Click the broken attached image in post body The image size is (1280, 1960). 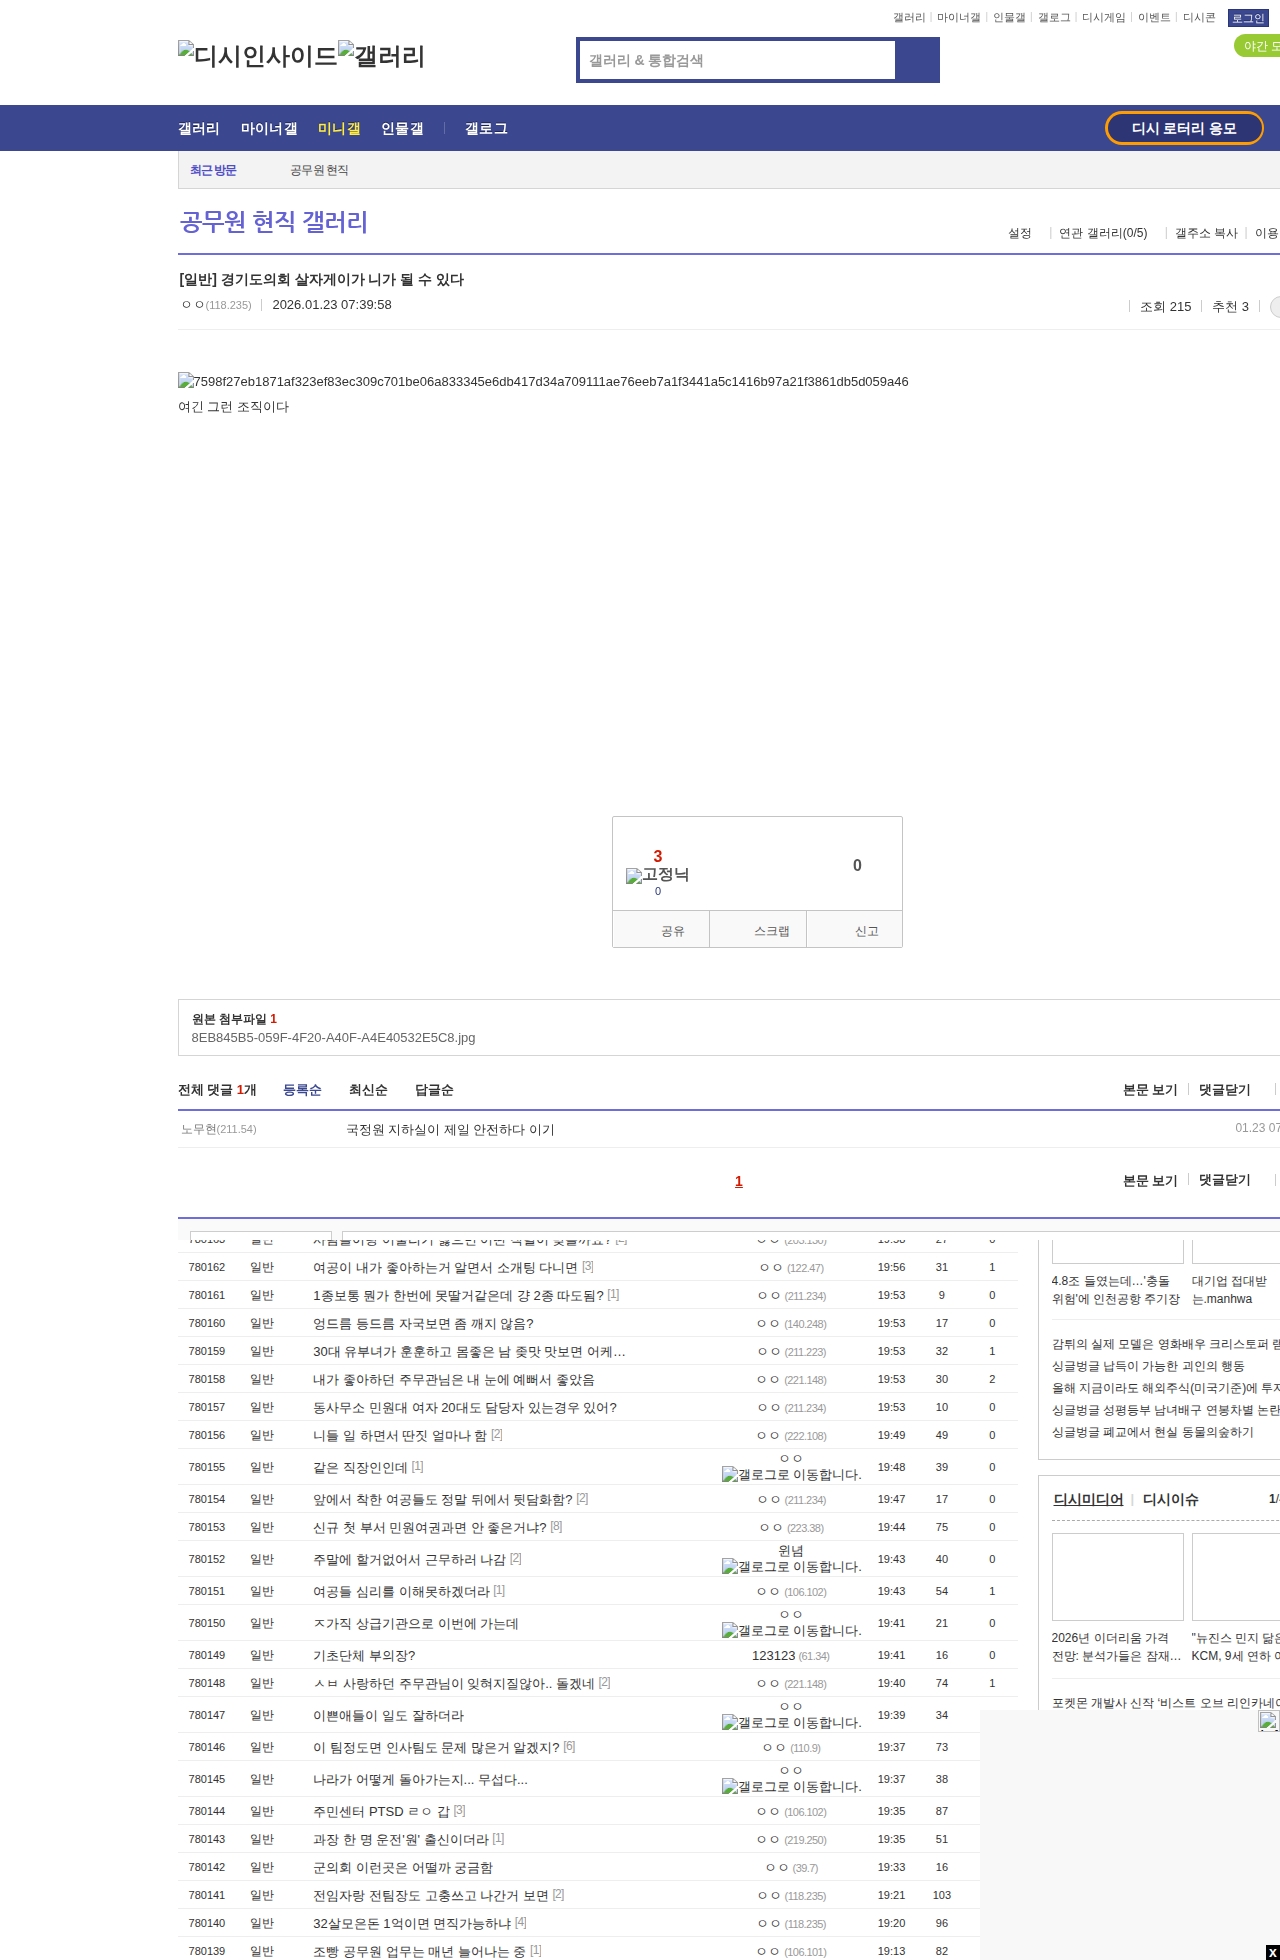pos(543,381)
